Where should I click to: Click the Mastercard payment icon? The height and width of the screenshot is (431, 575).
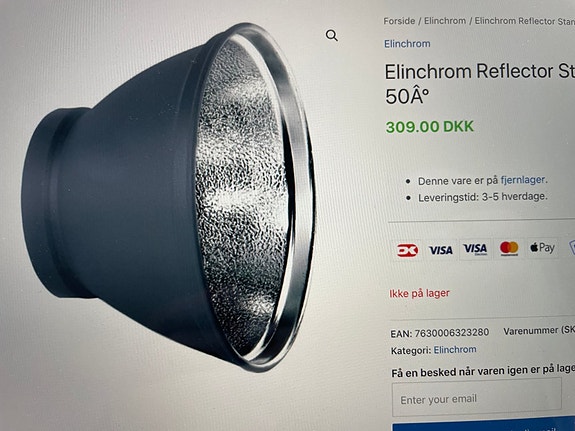[x=509, y=249]
